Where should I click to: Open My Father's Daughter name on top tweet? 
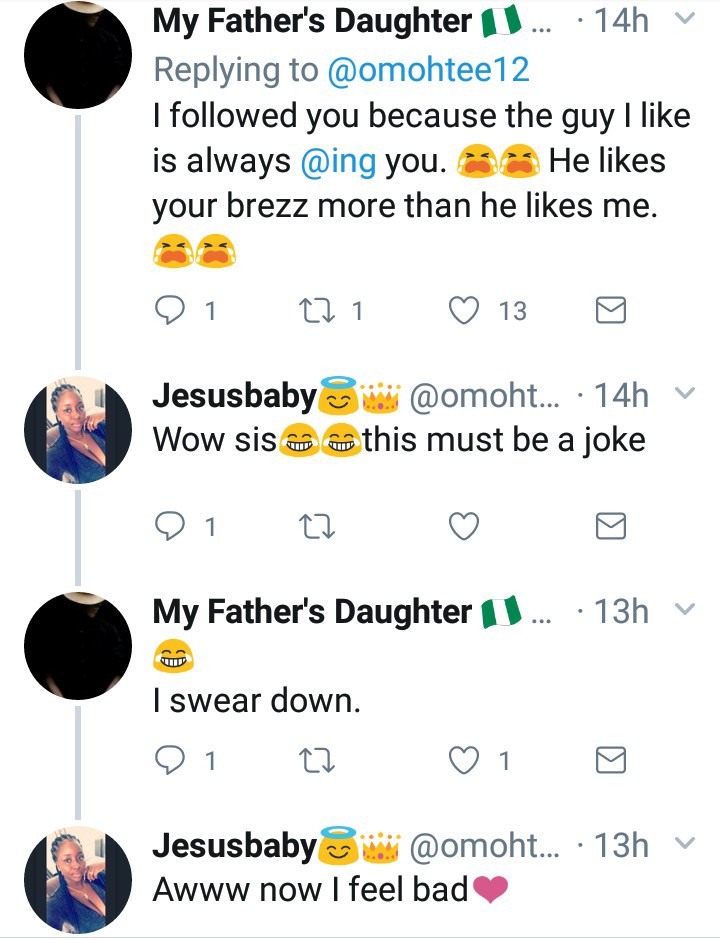[x=312, y=21]
